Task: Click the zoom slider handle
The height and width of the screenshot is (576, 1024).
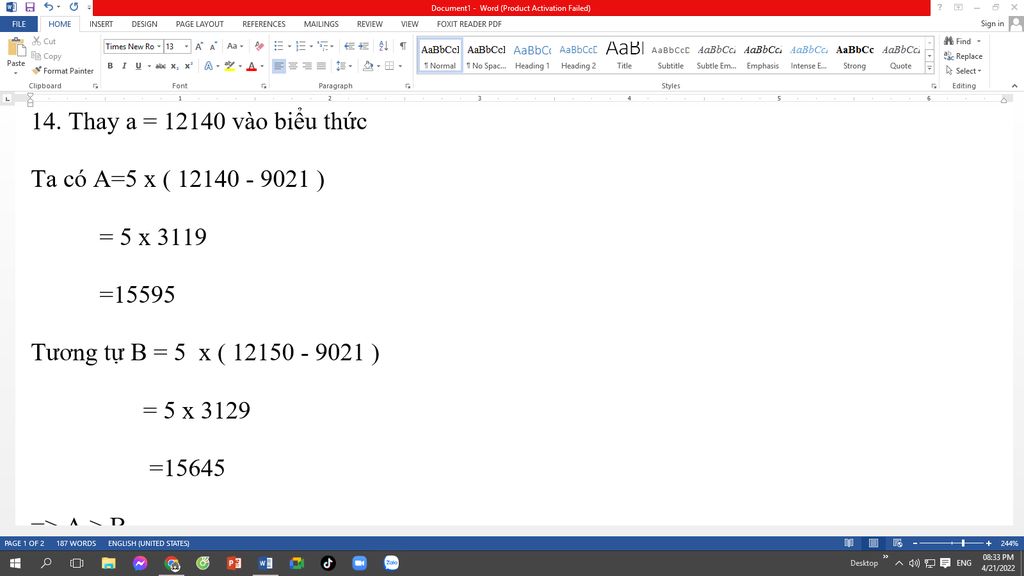Action: [x=963, y=543]
